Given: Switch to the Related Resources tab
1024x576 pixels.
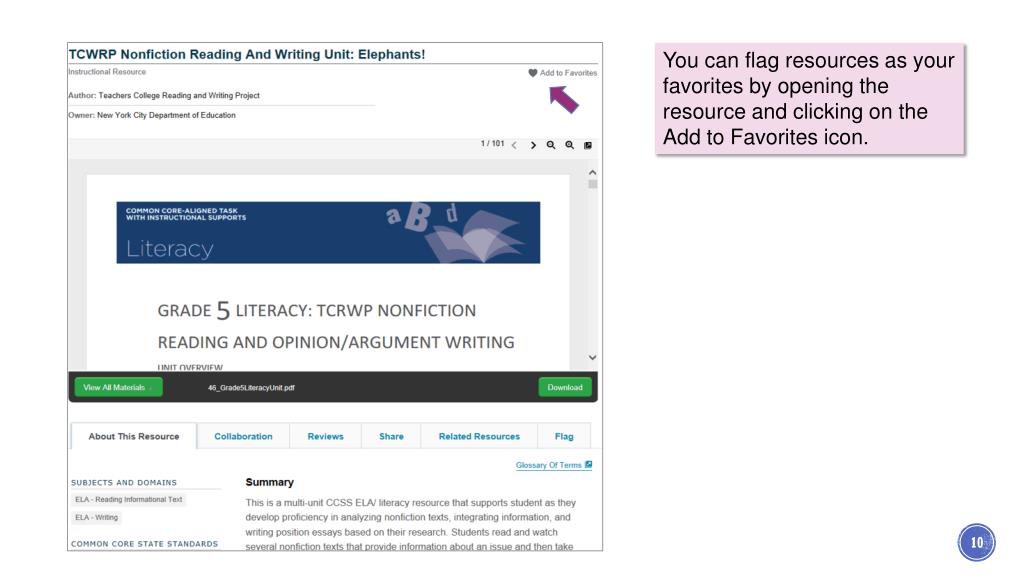Looking at the screenshot, I should point(479,436).
